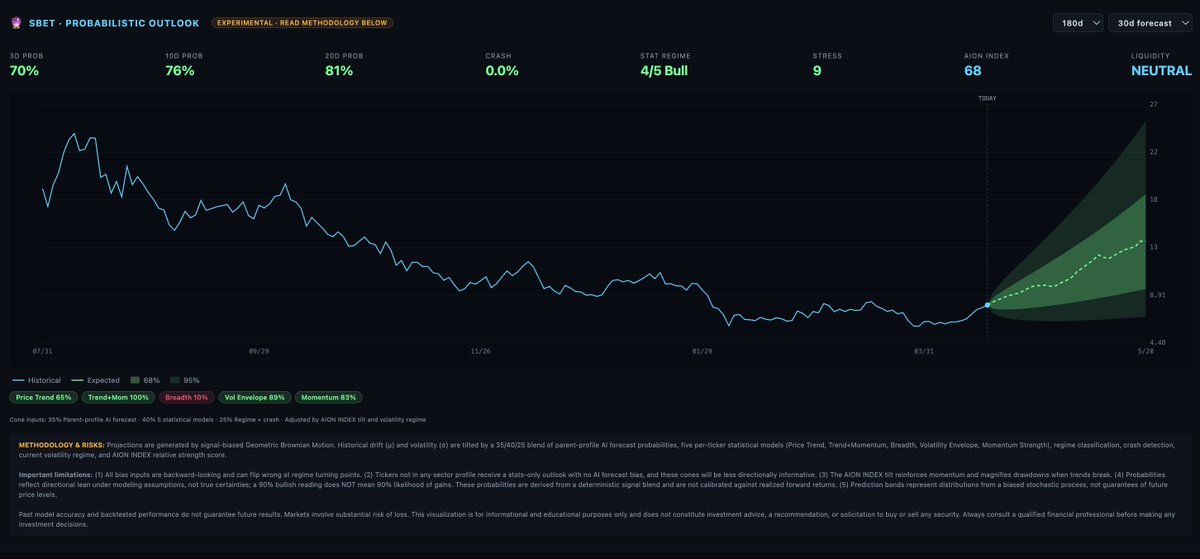Open the 180d history range dropdown

tap(1078, 22)
